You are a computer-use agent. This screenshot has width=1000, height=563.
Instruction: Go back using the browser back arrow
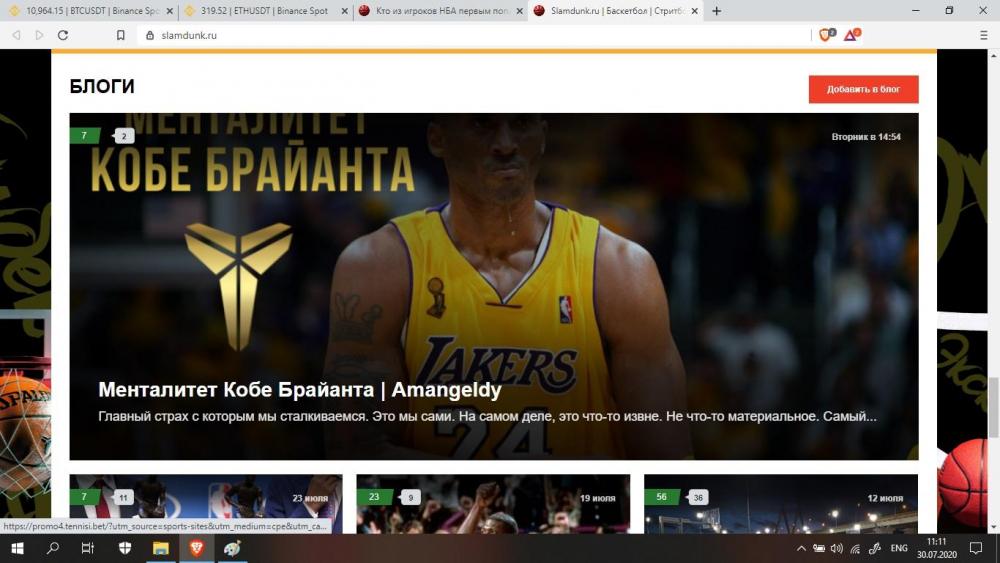click(x=16, y=35)
